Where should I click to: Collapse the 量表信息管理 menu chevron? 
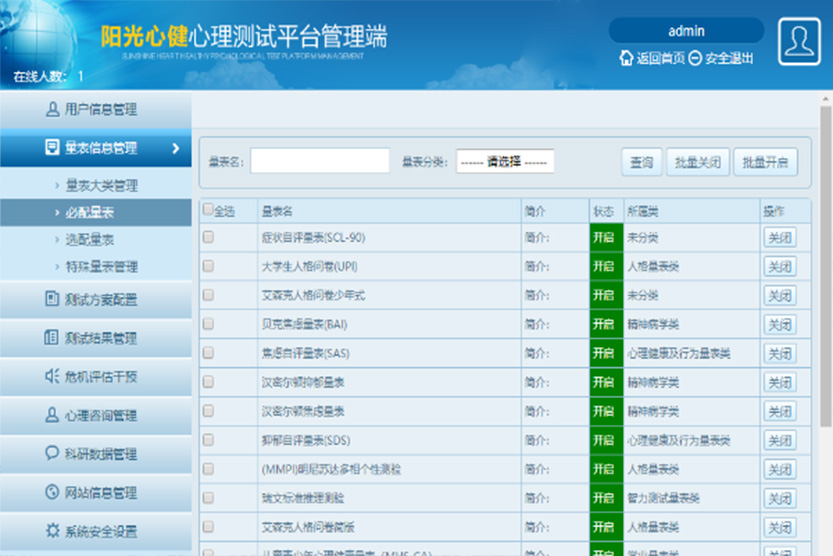(x=176, y=148)
